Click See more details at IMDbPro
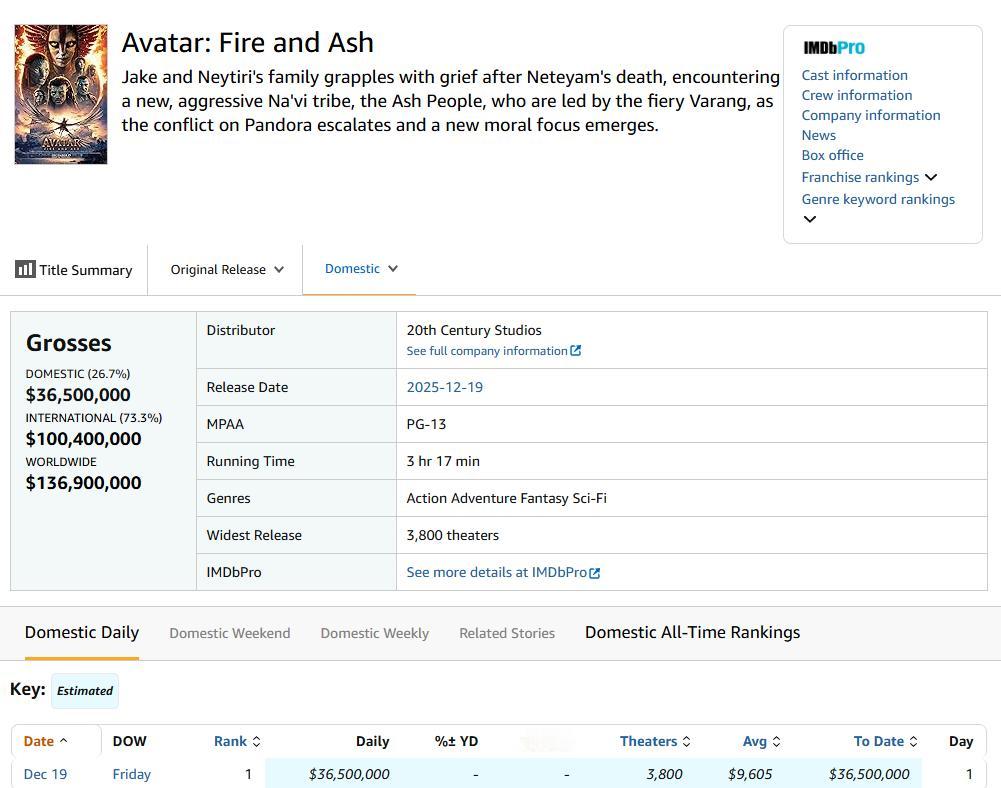Image resolution: width=1001 pixels, height=788 pixels. click(496, 572)
